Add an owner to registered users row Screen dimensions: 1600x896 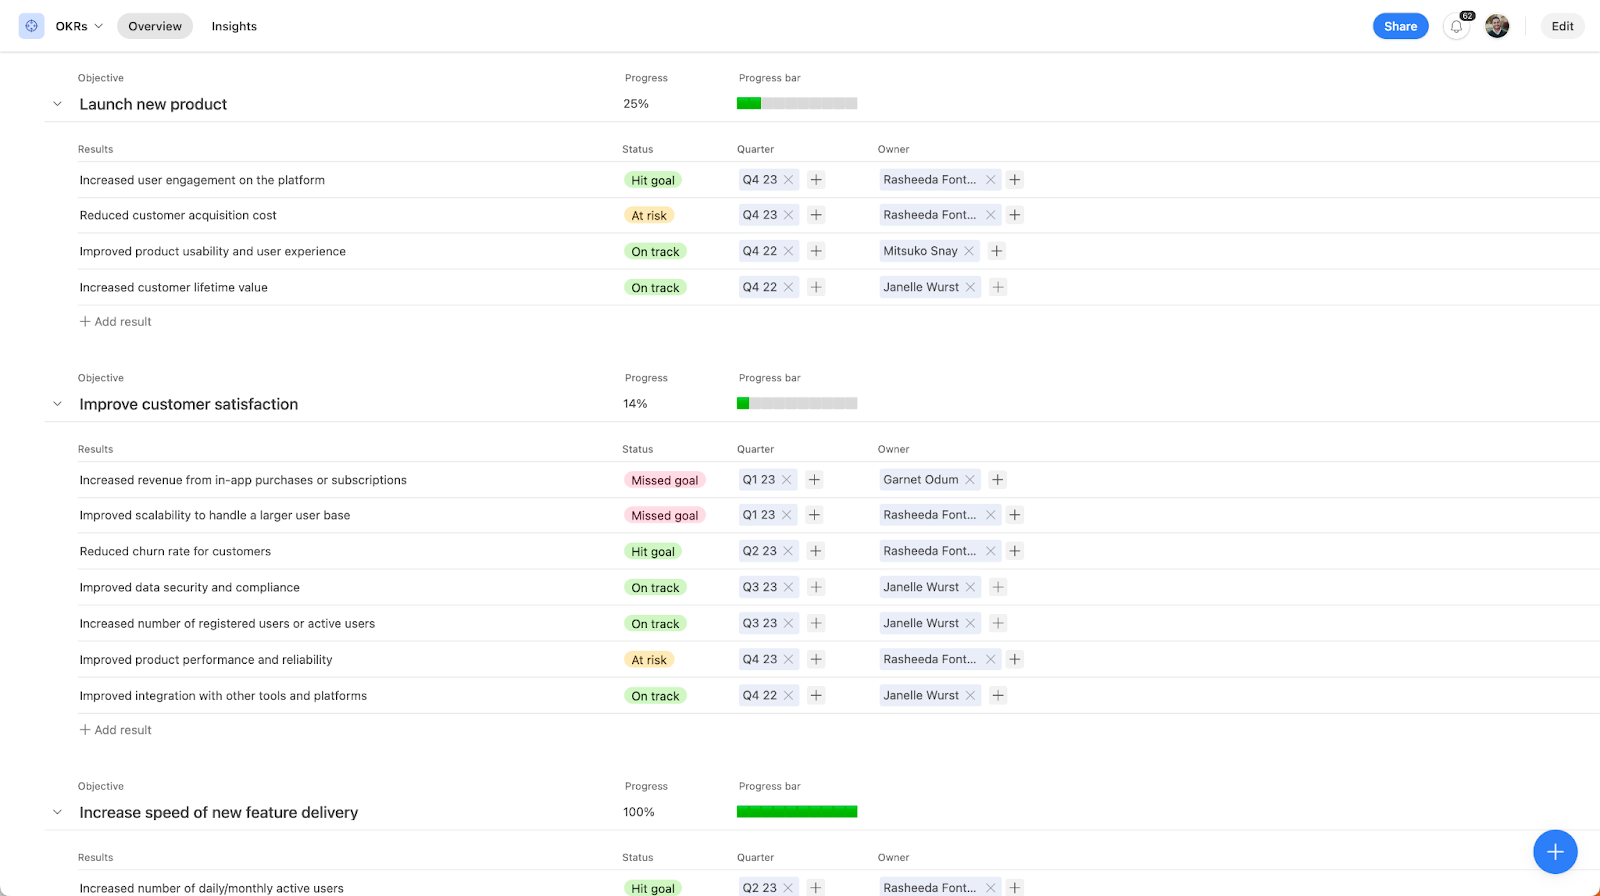point(998,623)
